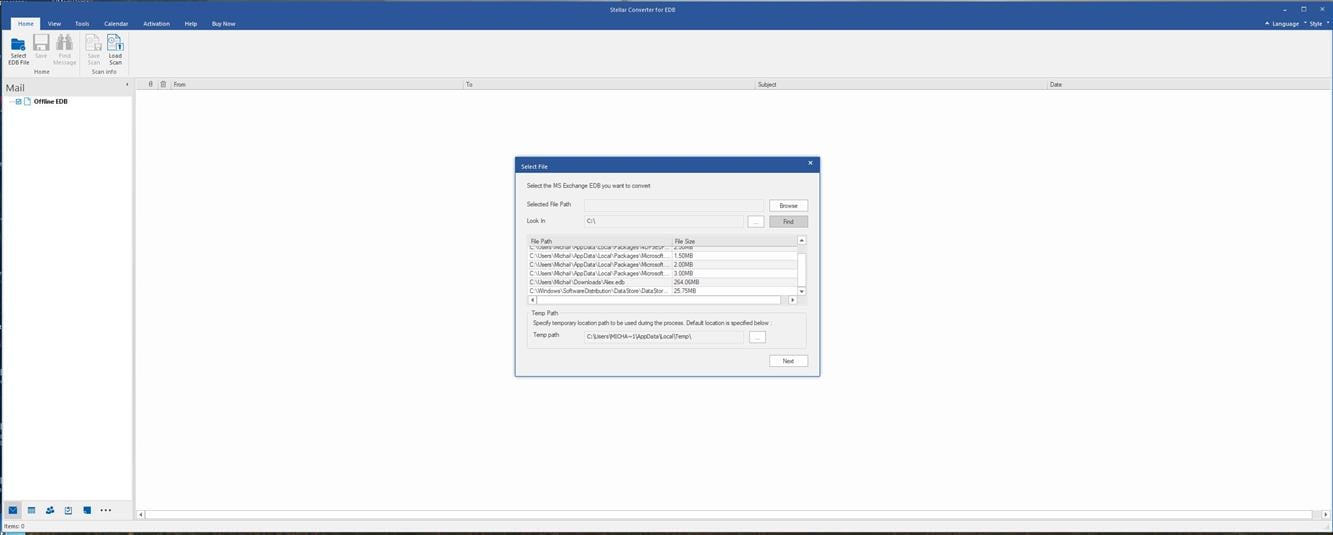The image size is (1333, 535).
Task: Click file list horizontal scroll right arrow
Action: pos(793,300)
